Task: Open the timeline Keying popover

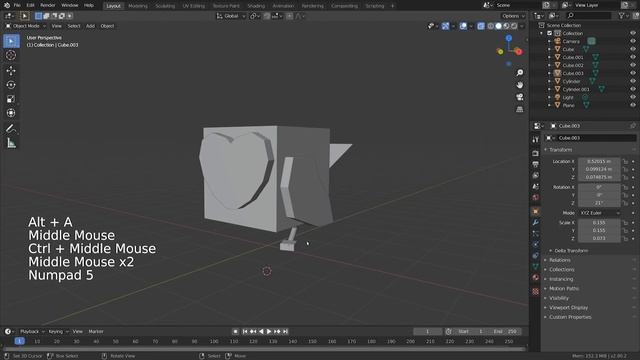Action: (58, 331)
